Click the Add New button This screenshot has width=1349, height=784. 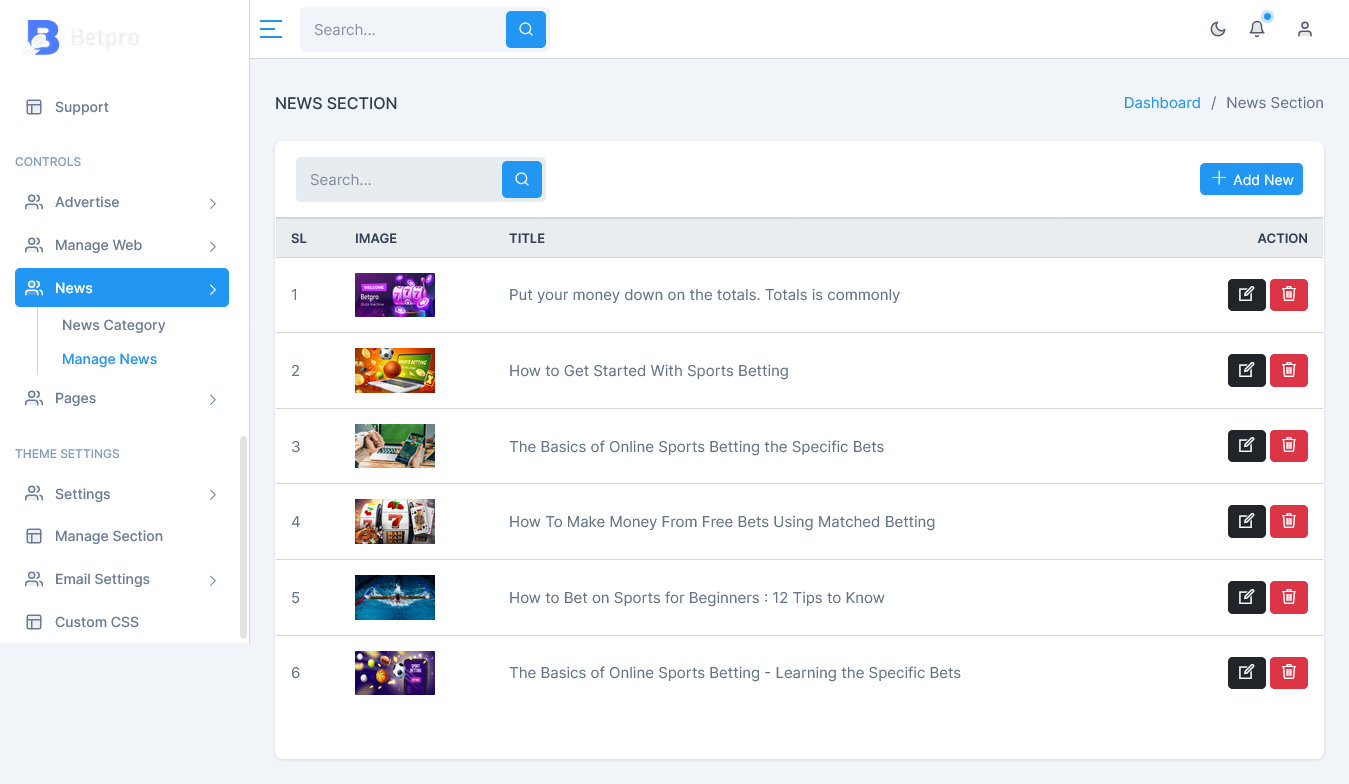1251,179
